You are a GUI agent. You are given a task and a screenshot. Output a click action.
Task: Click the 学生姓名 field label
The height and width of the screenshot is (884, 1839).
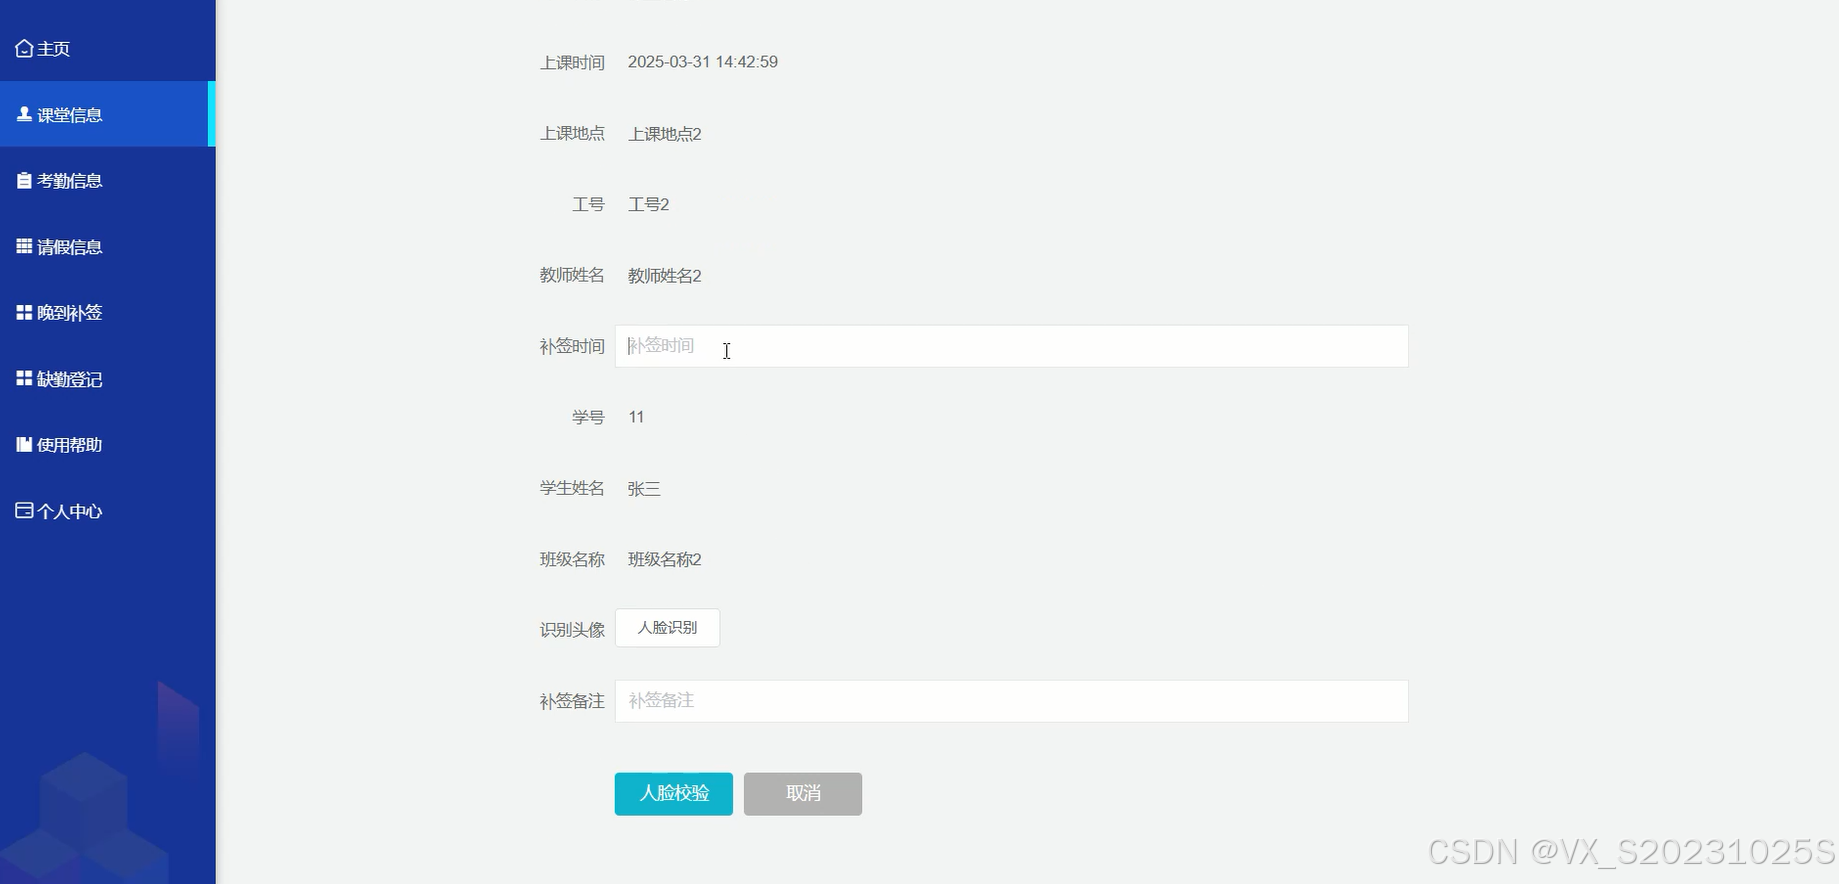pos(572,488)
